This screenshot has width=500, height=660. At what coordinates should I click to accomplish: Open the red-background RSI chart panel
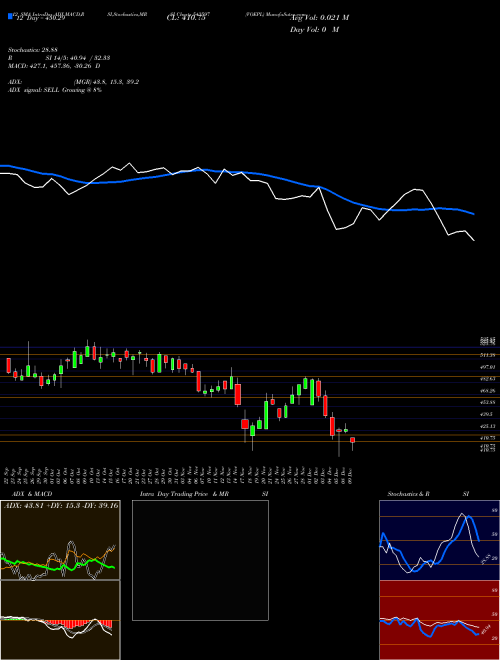(439, 620)
